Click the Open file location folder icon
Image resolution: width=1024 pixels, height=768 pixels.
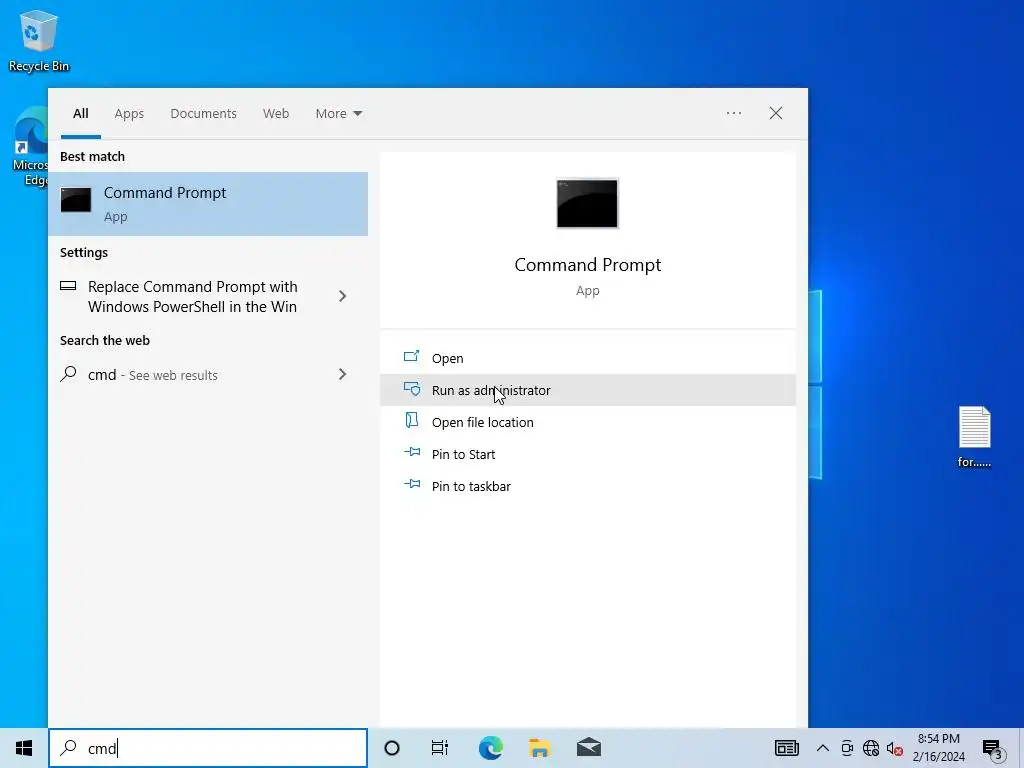coord(411,420)
